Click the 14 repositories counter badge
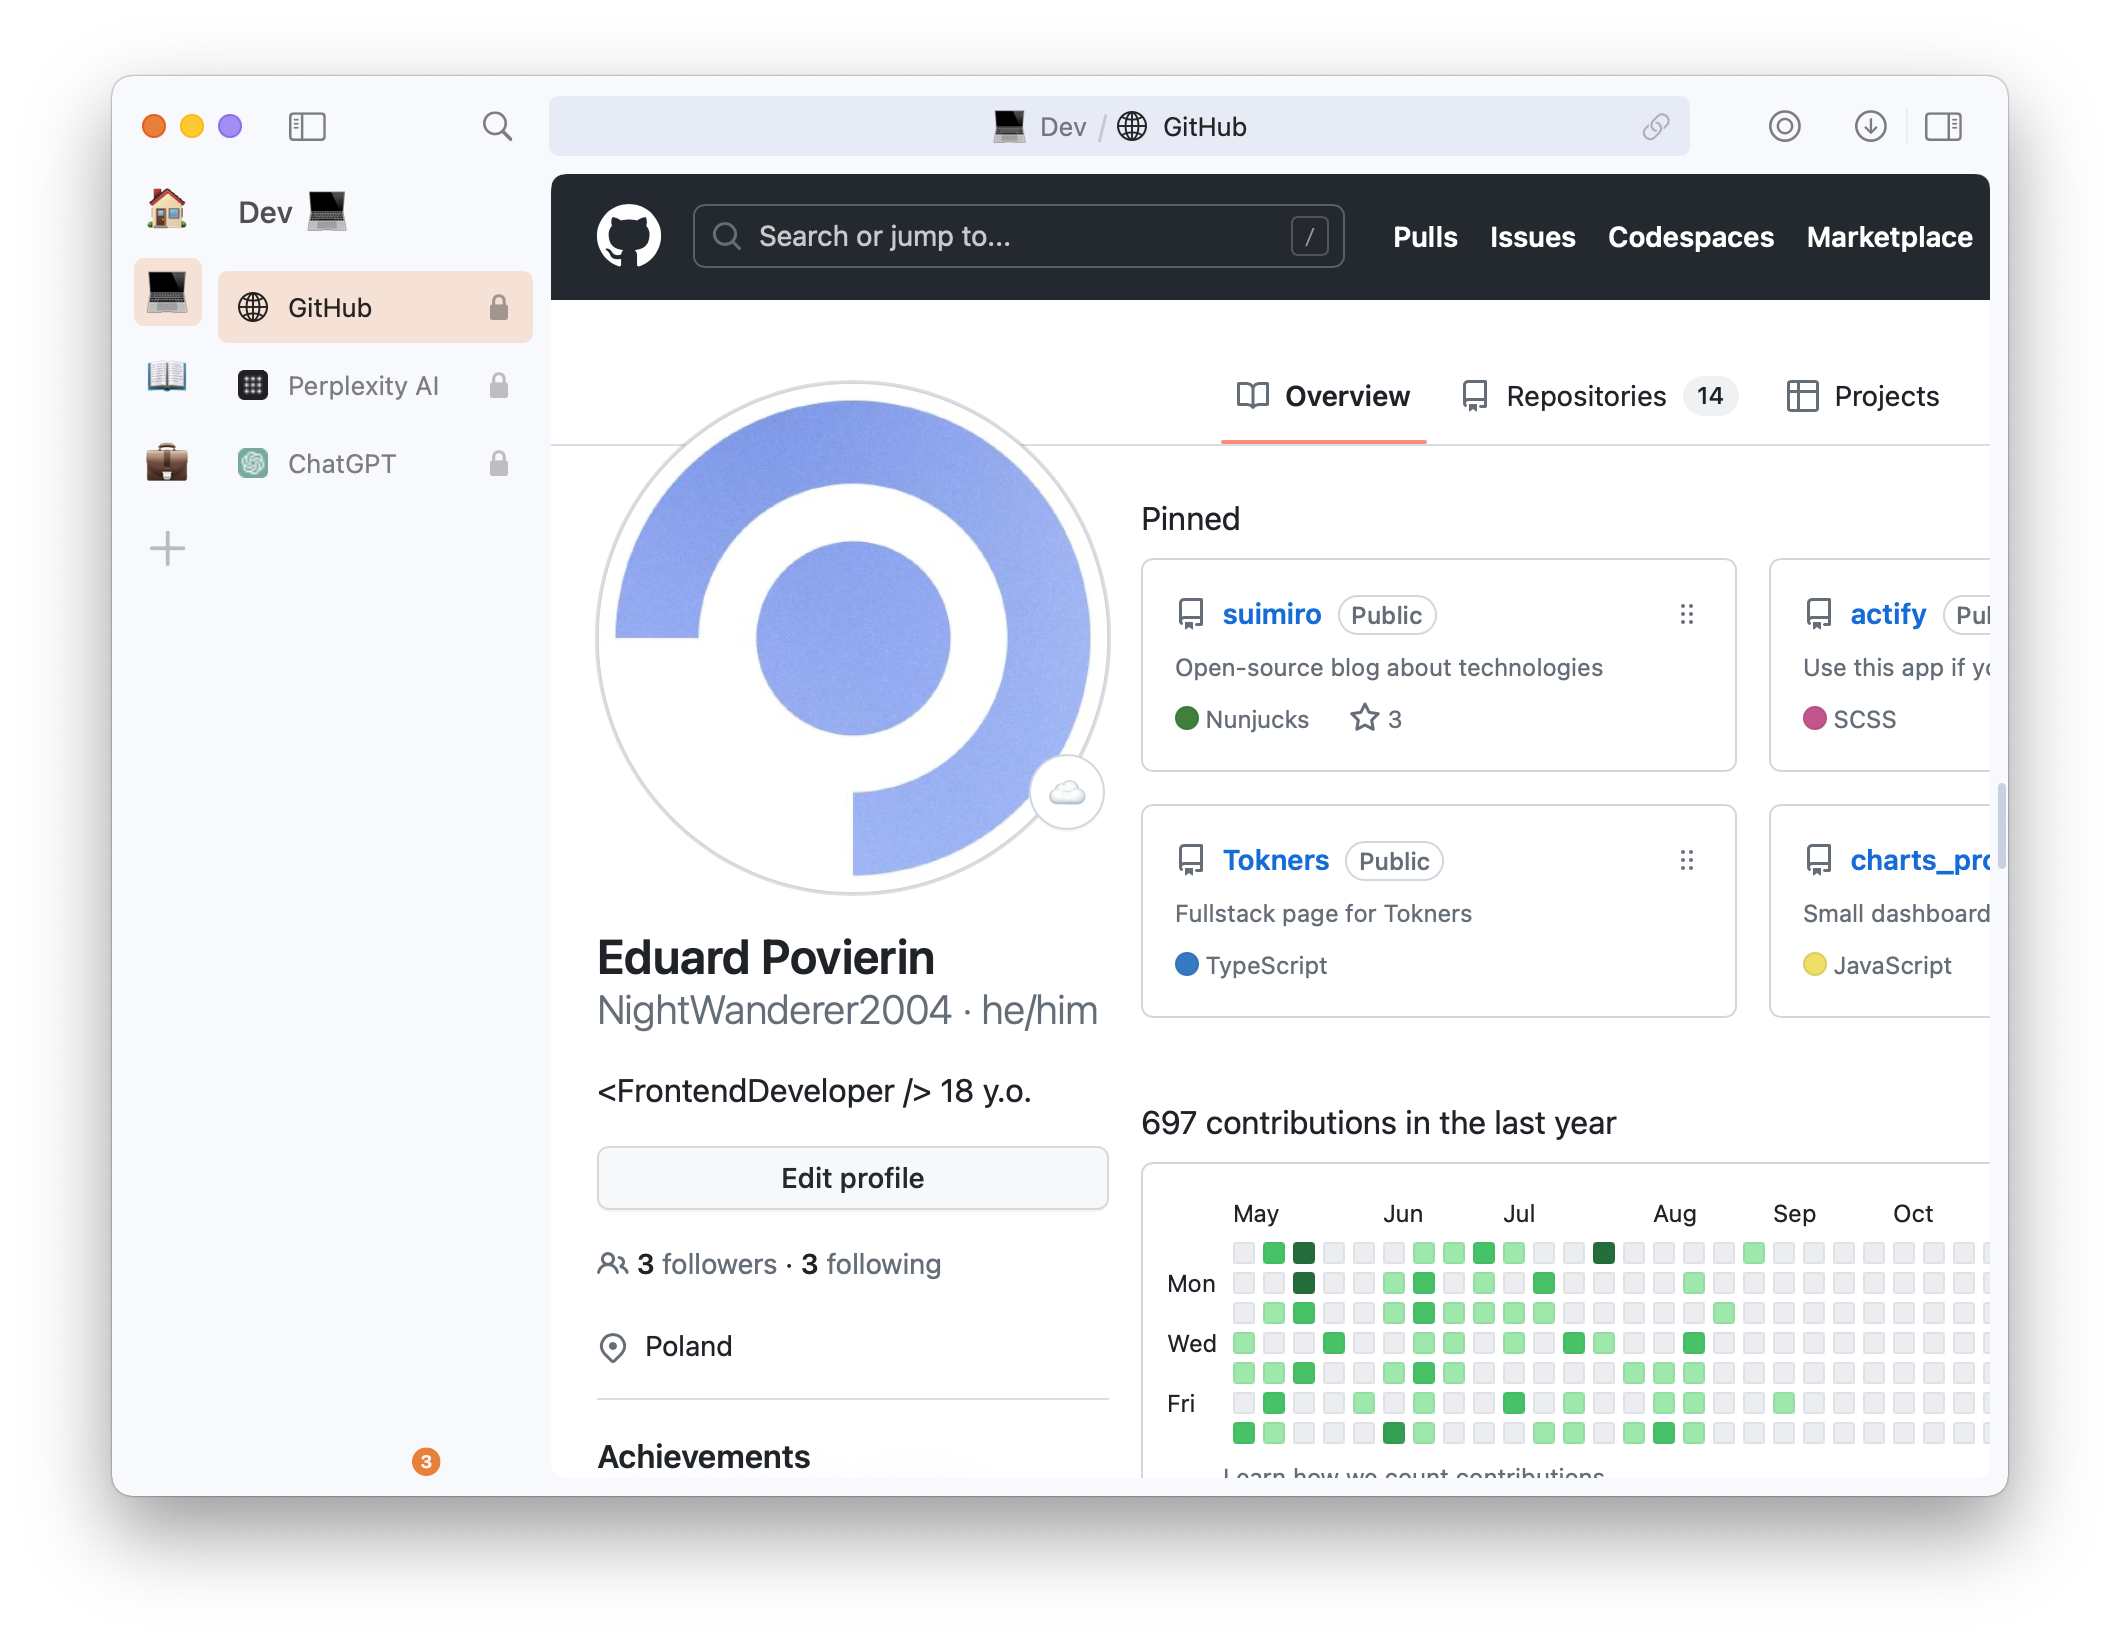This screenshot has height=1644, width=2120. click(x=1710, y=396)
